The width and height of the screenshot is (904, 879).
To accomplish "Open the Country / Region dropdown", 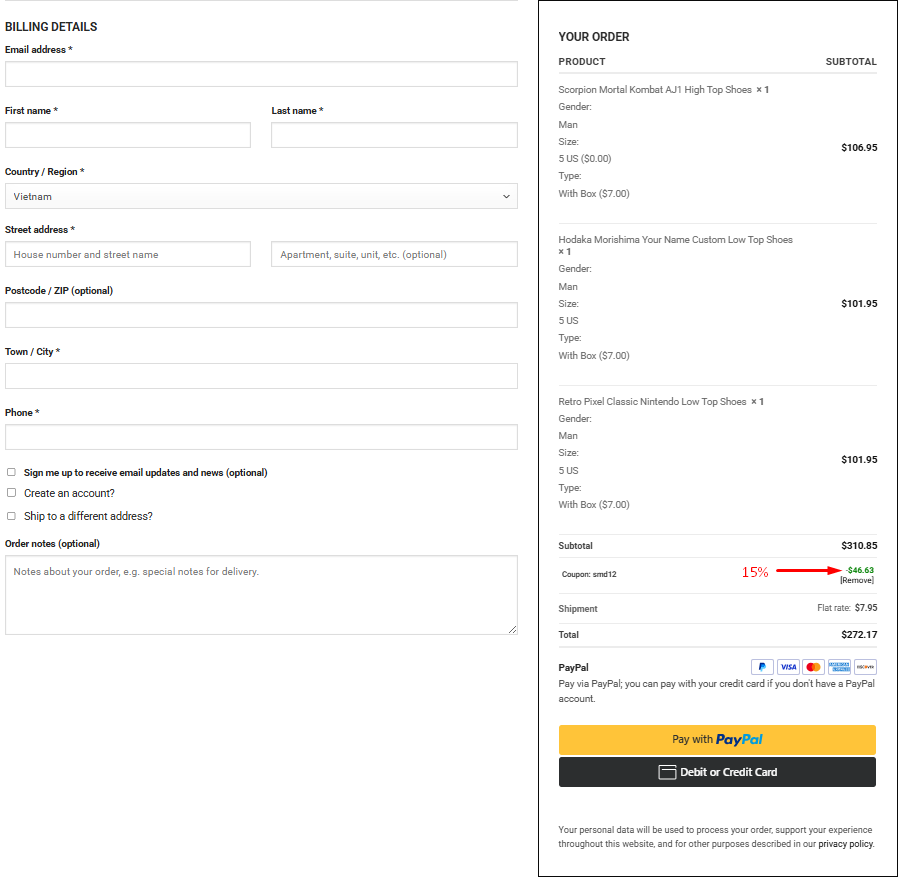I will click(x=261, y=196).
